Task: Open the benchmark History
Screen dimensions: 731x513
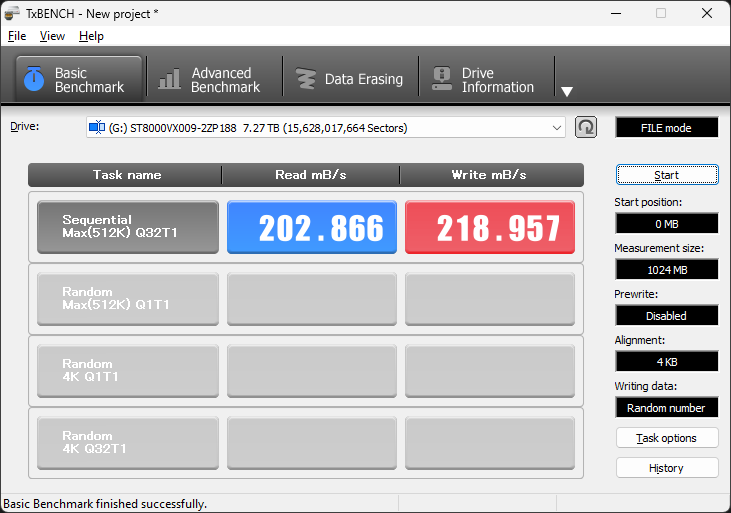Action: pyautogui.click(x=666, y=468)
